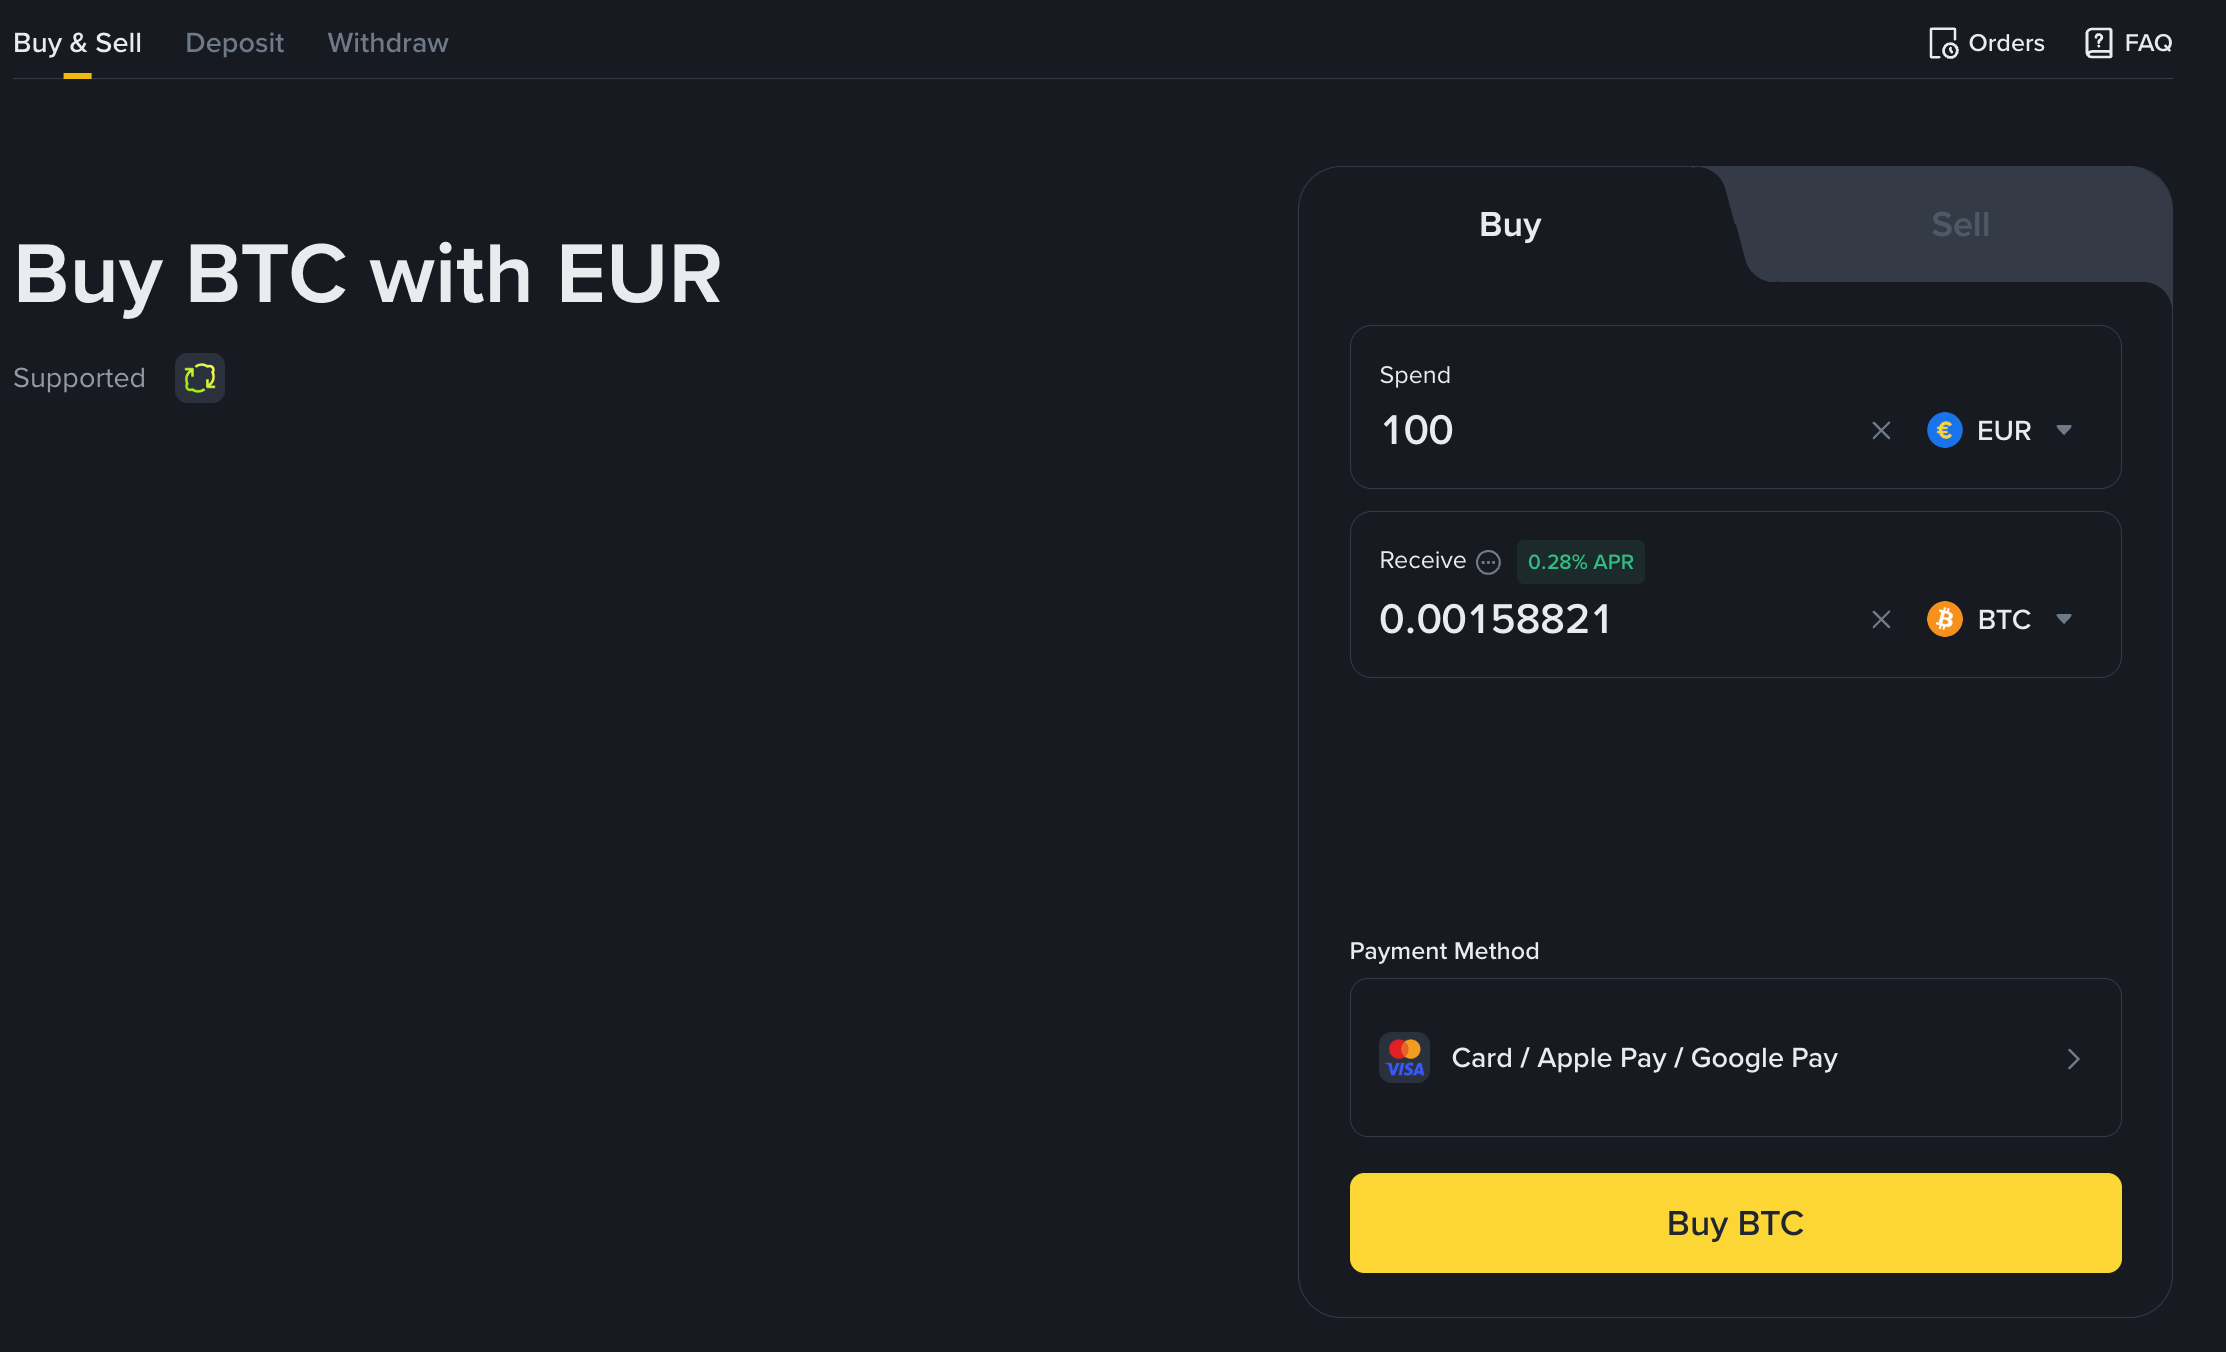Open the FAQ help icon
The height and width of the screenshot is (1352, 2226).
(2098, 43)
